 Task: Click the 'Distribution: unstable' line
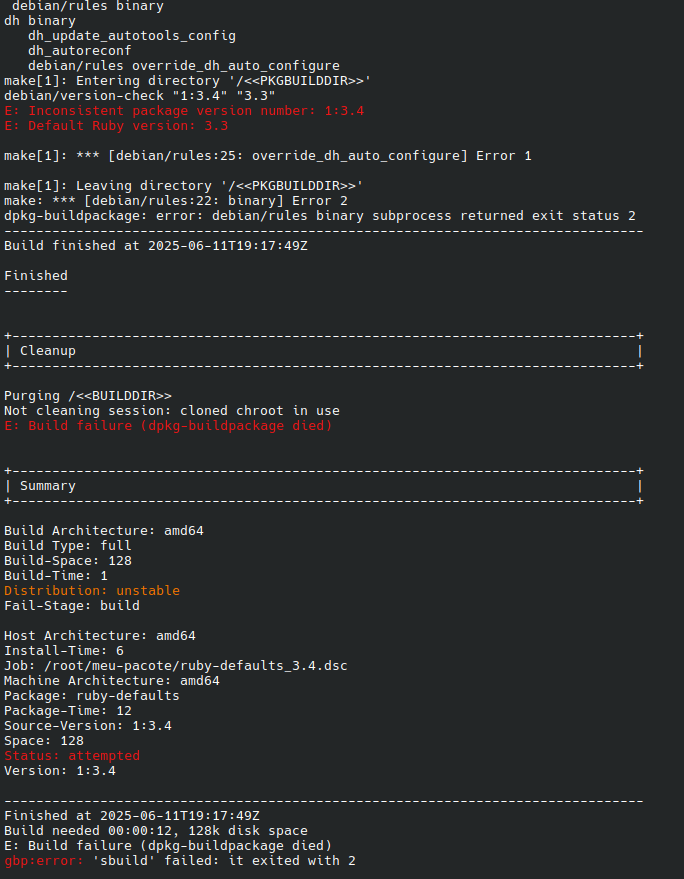pyautogui.click(x=92, y=591)
